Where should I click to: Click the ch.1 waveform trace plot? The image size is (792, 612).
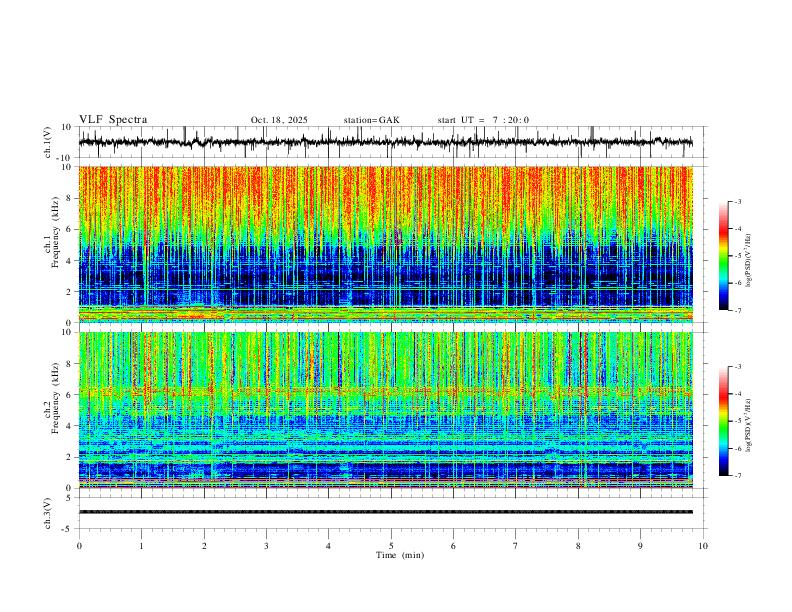pyautogui.click(x=386, y=142)
